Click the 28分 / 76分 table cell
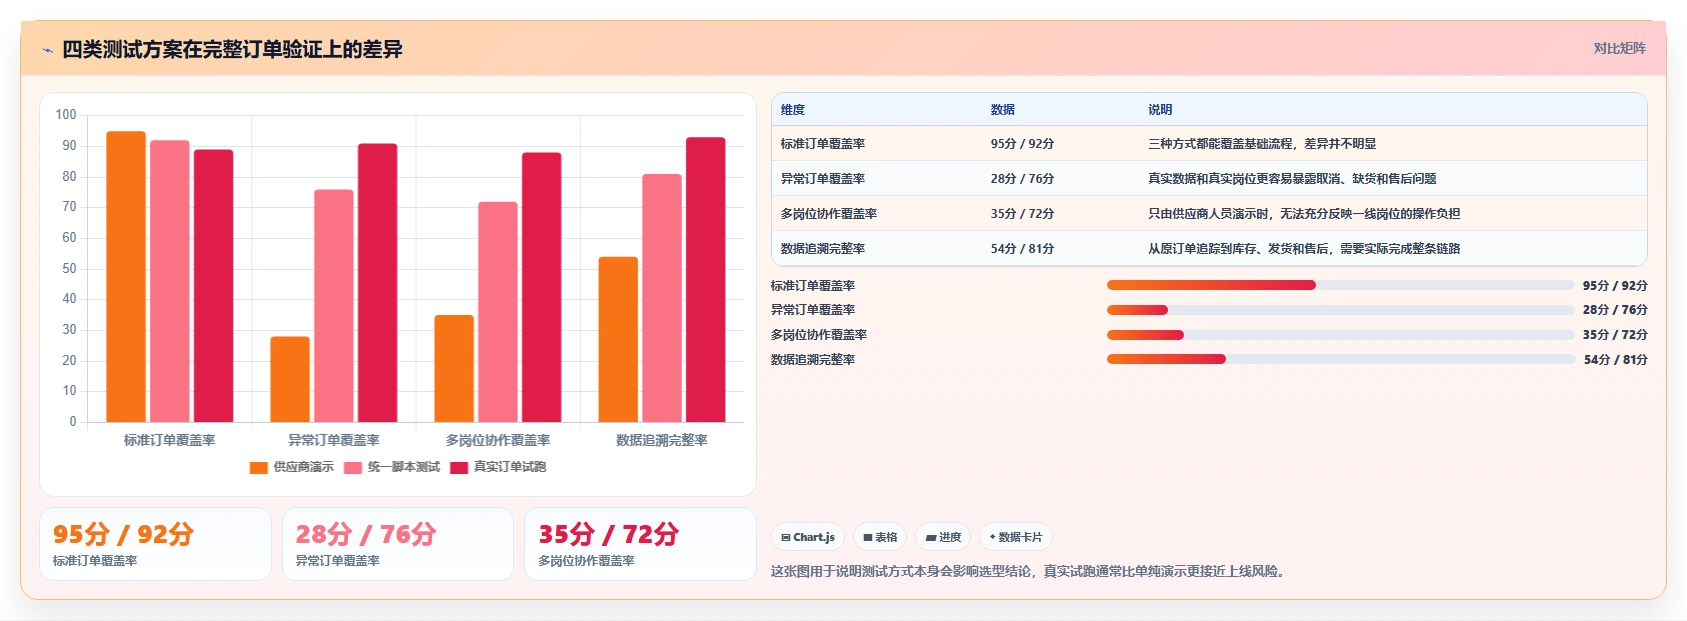The height and width of the screenshot is (621, 1687). click(1022, 179)
